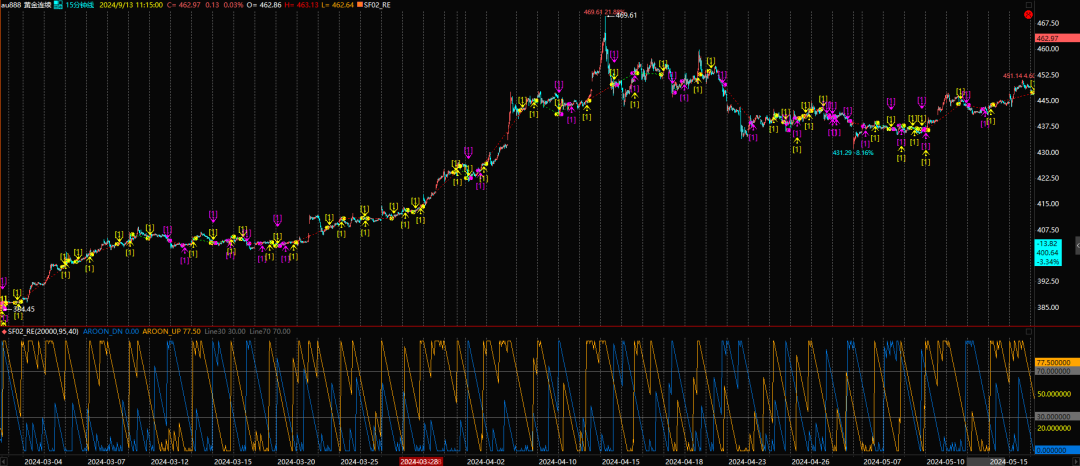
Task: Click the 431.29 -8.16% low price label
Action: pos(853,153)
